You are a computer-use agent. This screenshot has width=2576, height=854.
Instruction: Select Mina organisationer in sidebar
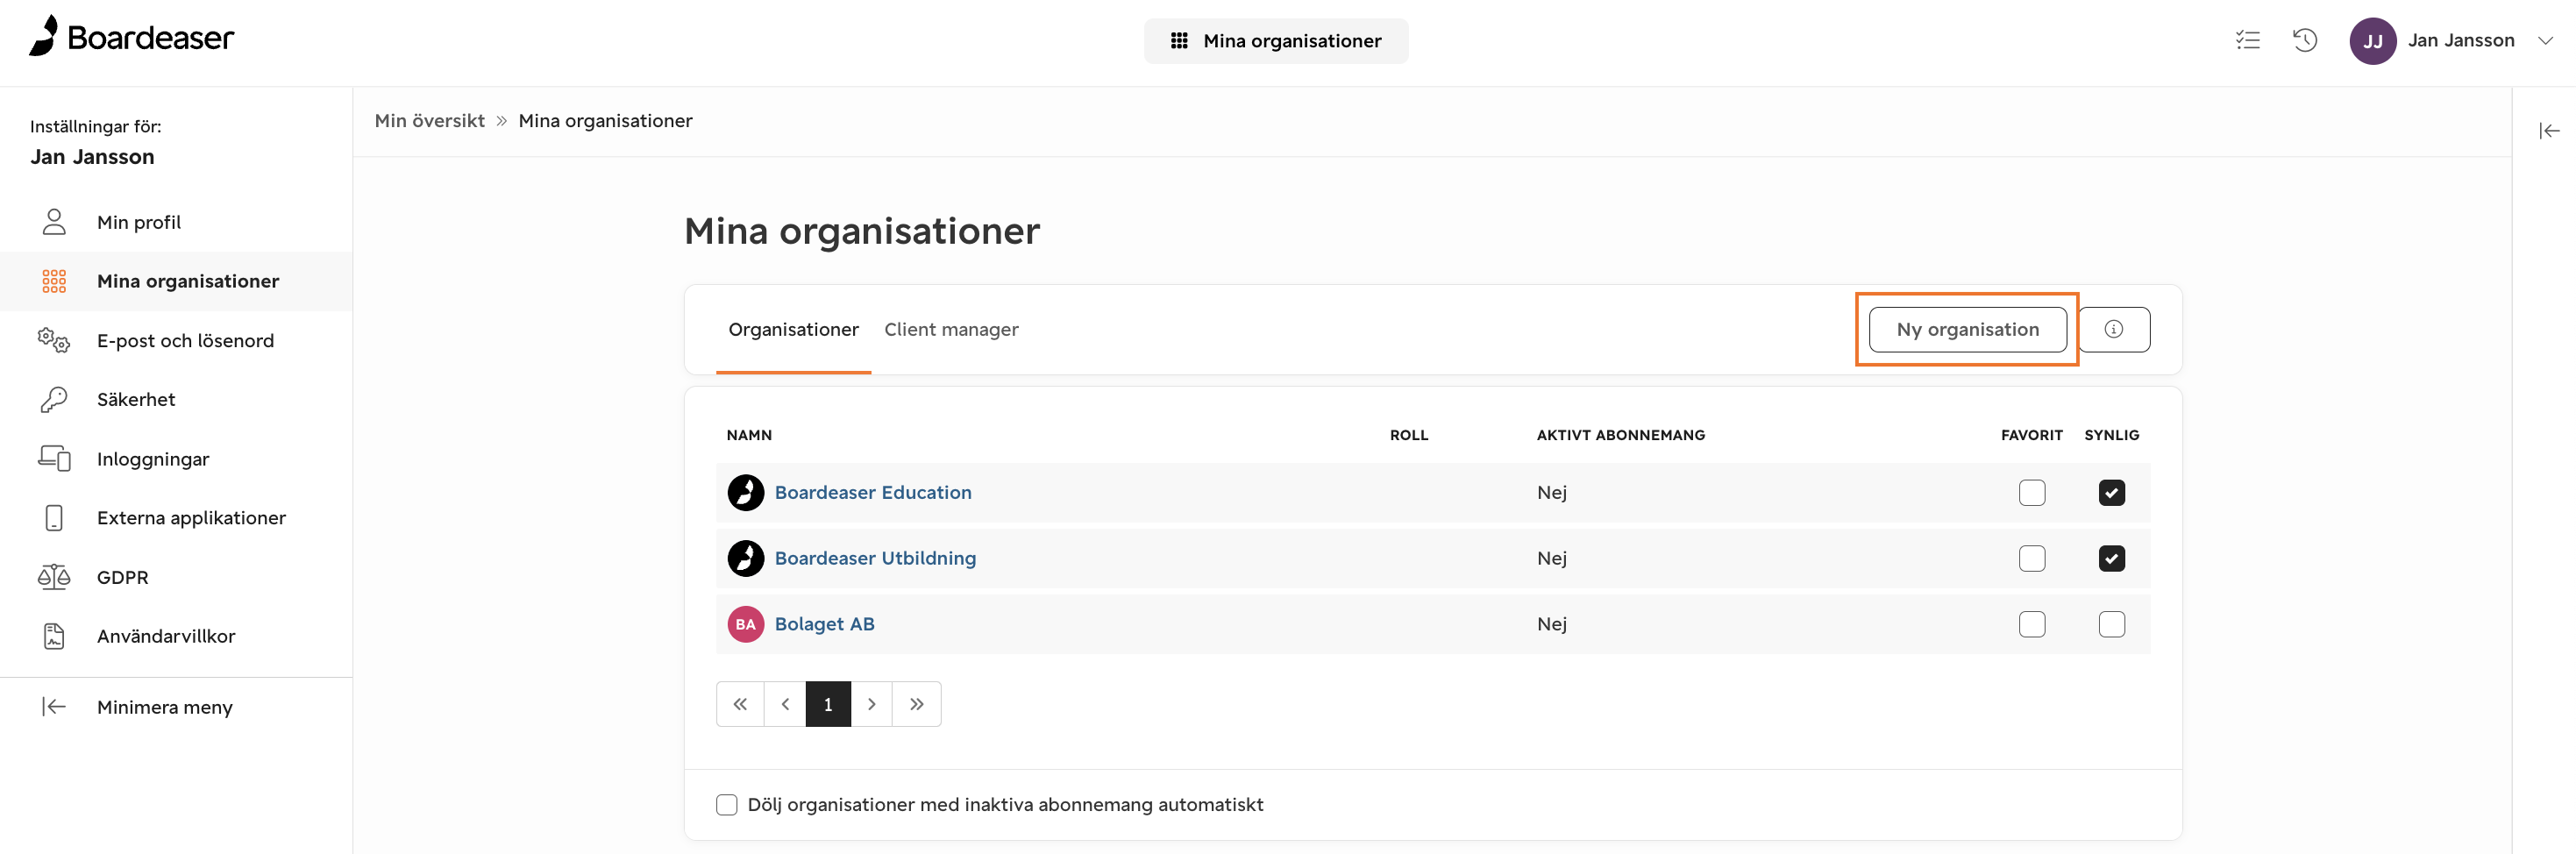click(x=176, y=281)
